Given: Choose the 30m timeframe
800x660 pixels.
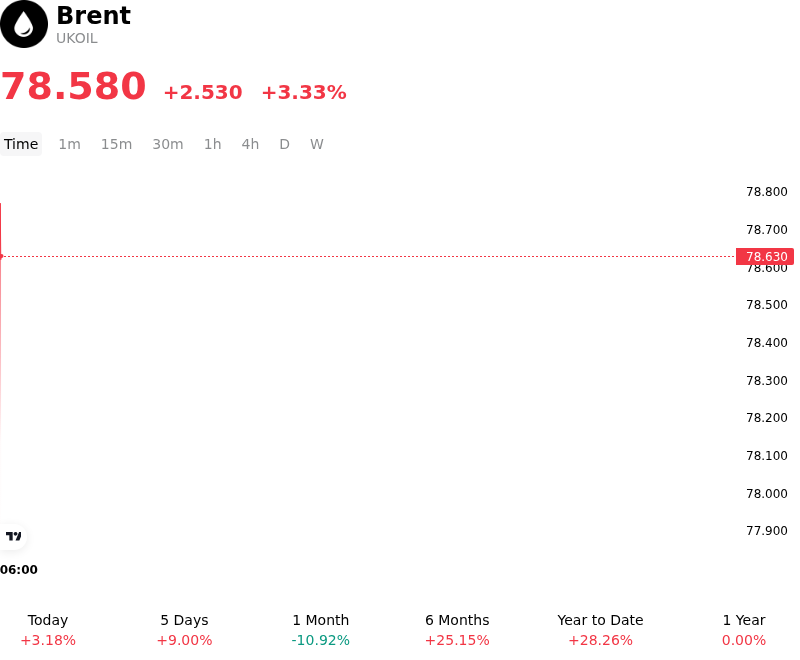Looking at the screenshot, I should click(x=168, y=144).
